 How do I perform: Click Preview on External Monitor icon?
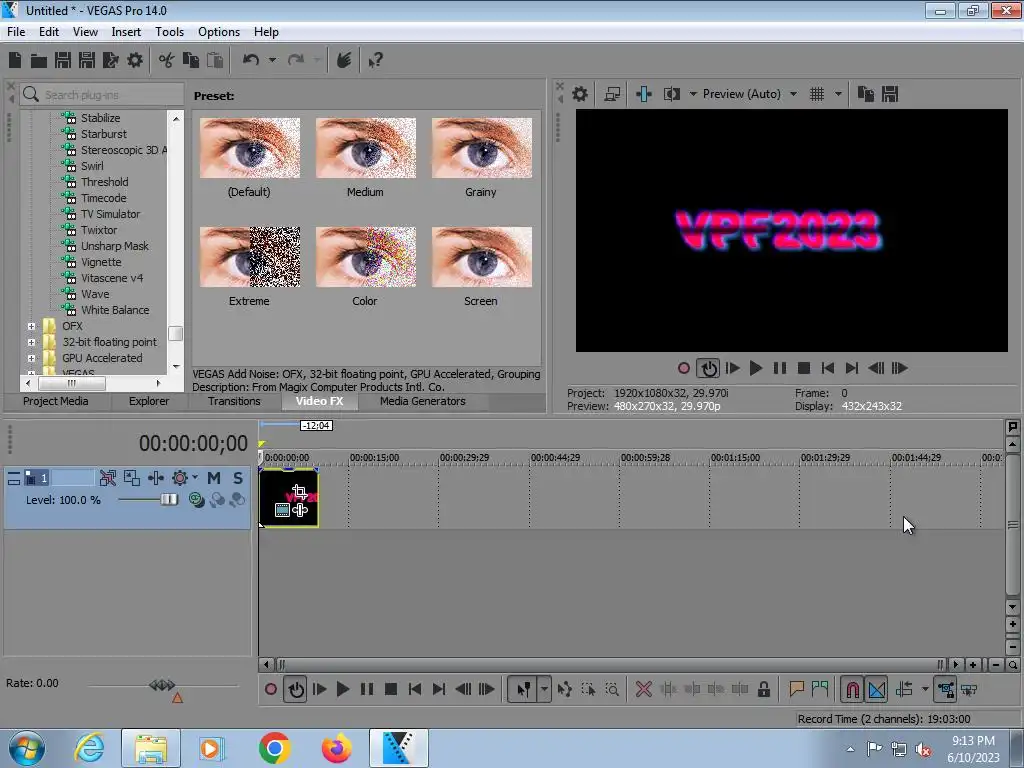[612, 94]
